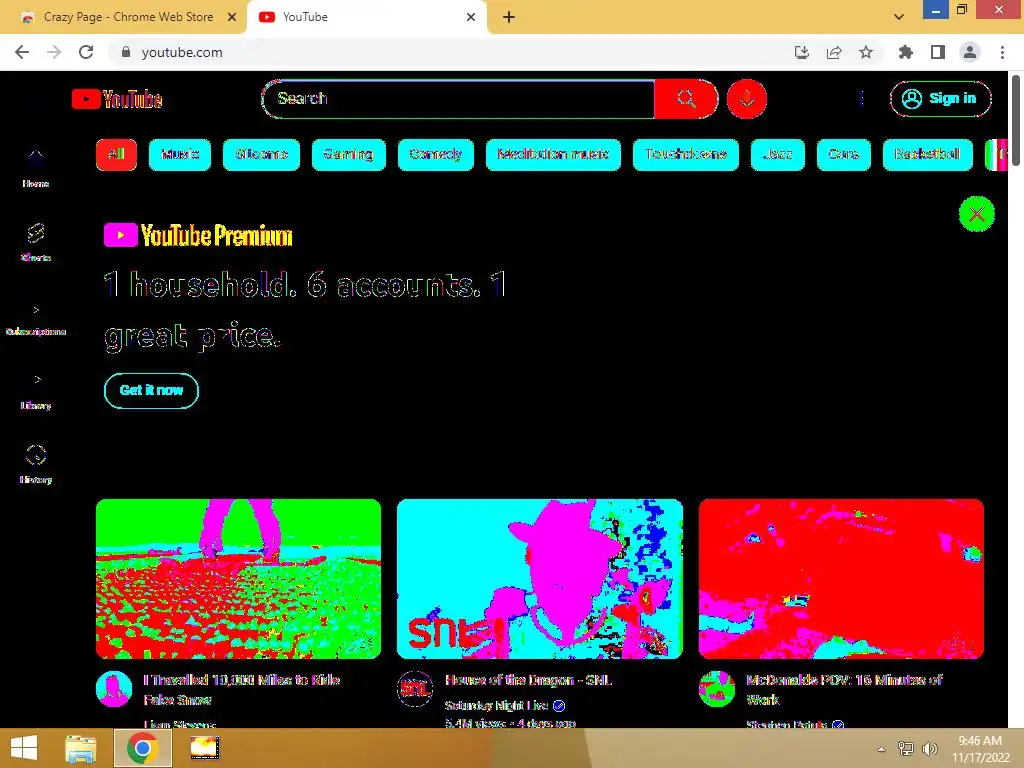This screenshot has height=768, width=1024.
Task: Expand the tab search dropdown
Action: 899,17
